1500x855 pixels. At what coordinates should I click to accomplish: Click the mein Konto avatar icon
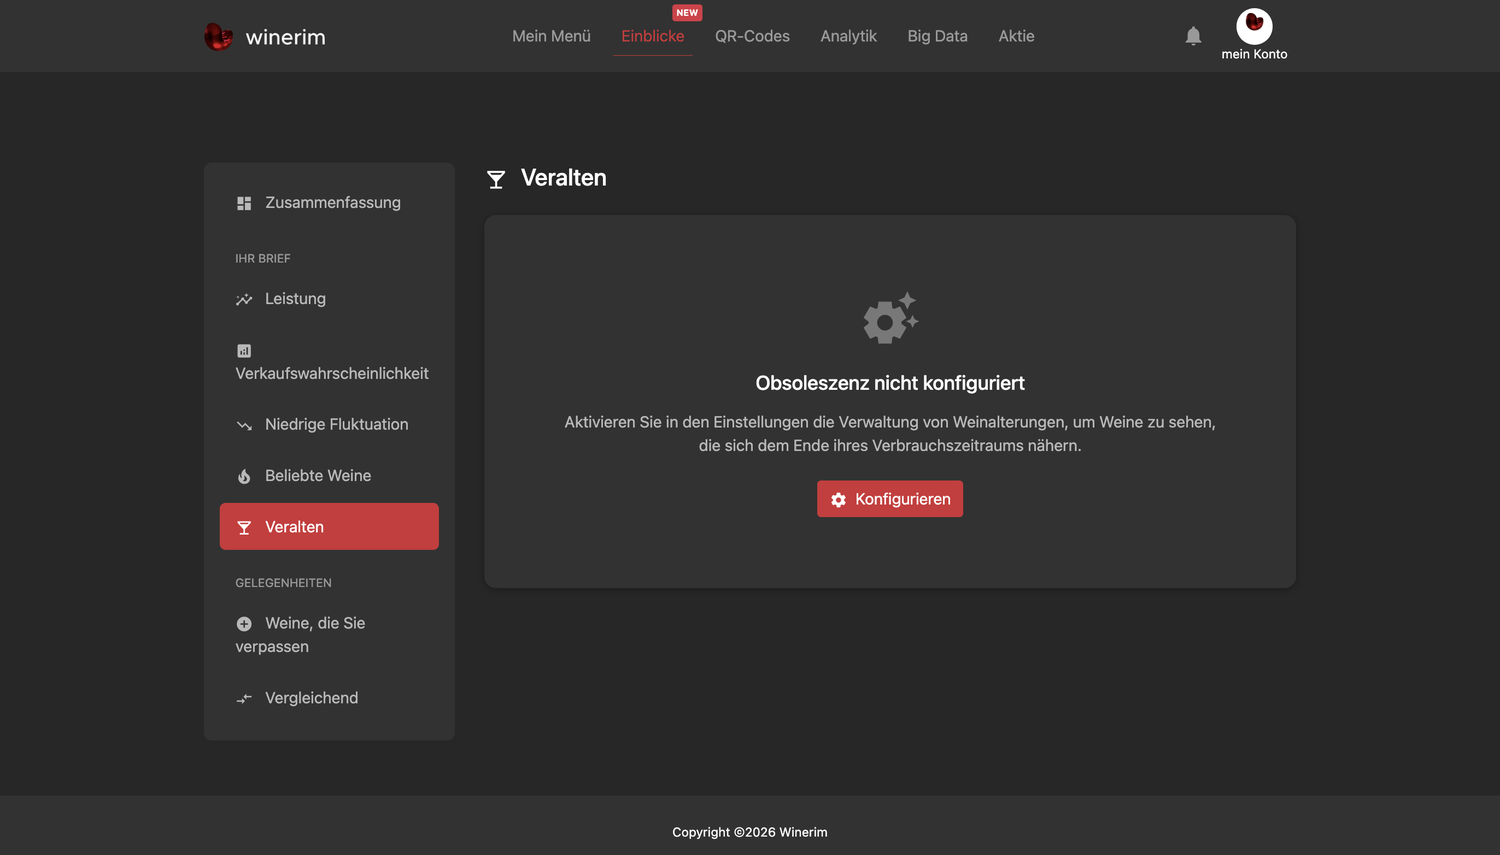coord(1254,26)
